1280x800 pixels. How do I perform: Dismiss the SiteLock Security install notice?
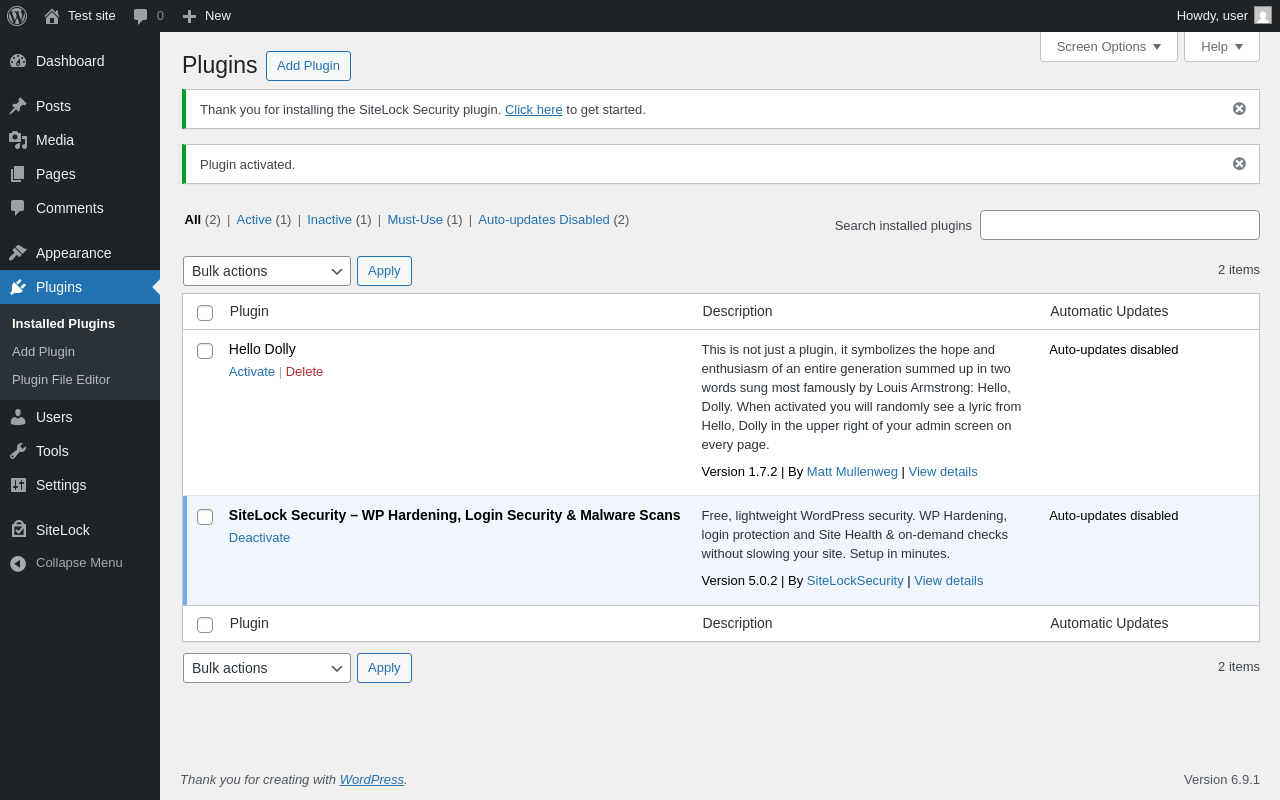point(1239,109)
